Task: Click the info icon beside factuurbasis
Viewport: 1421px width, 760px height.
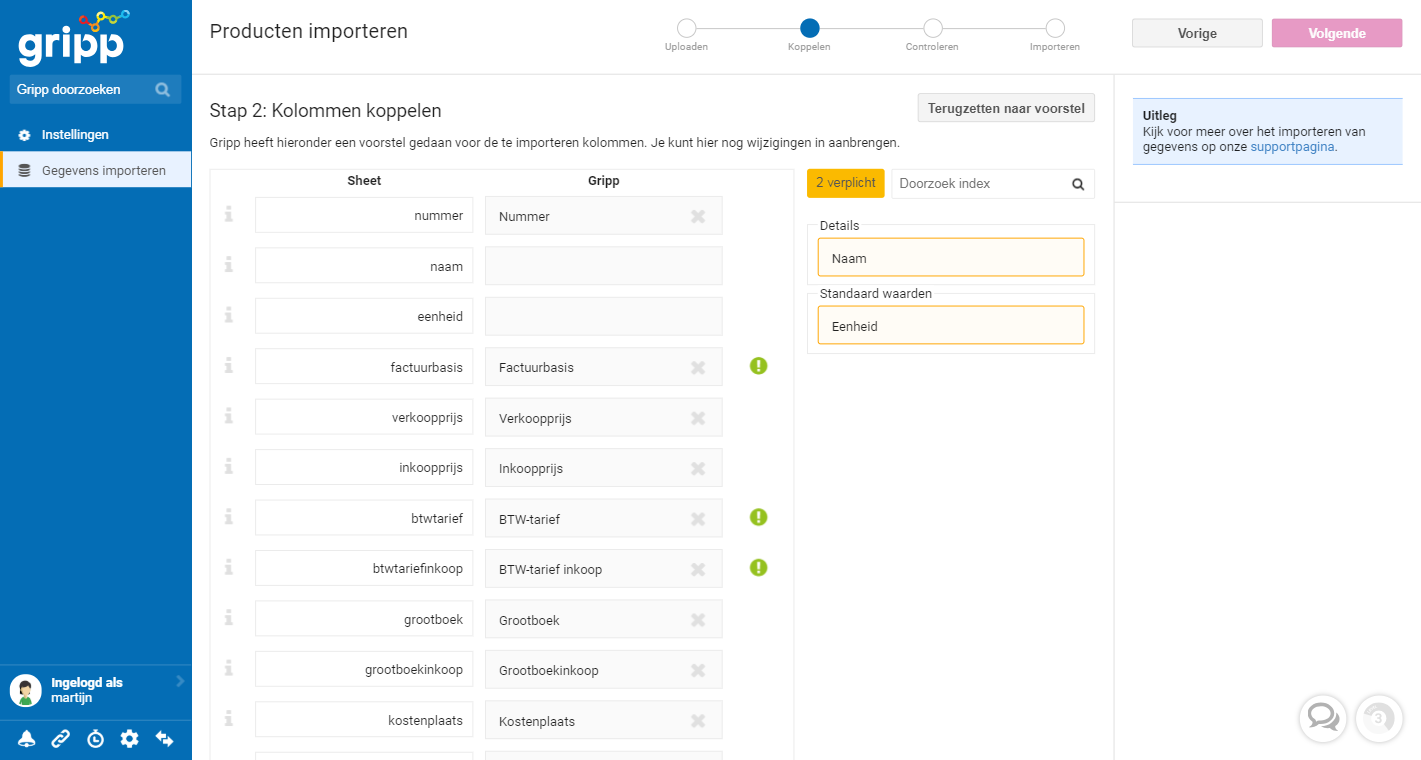Action: [x=229, y=365]
